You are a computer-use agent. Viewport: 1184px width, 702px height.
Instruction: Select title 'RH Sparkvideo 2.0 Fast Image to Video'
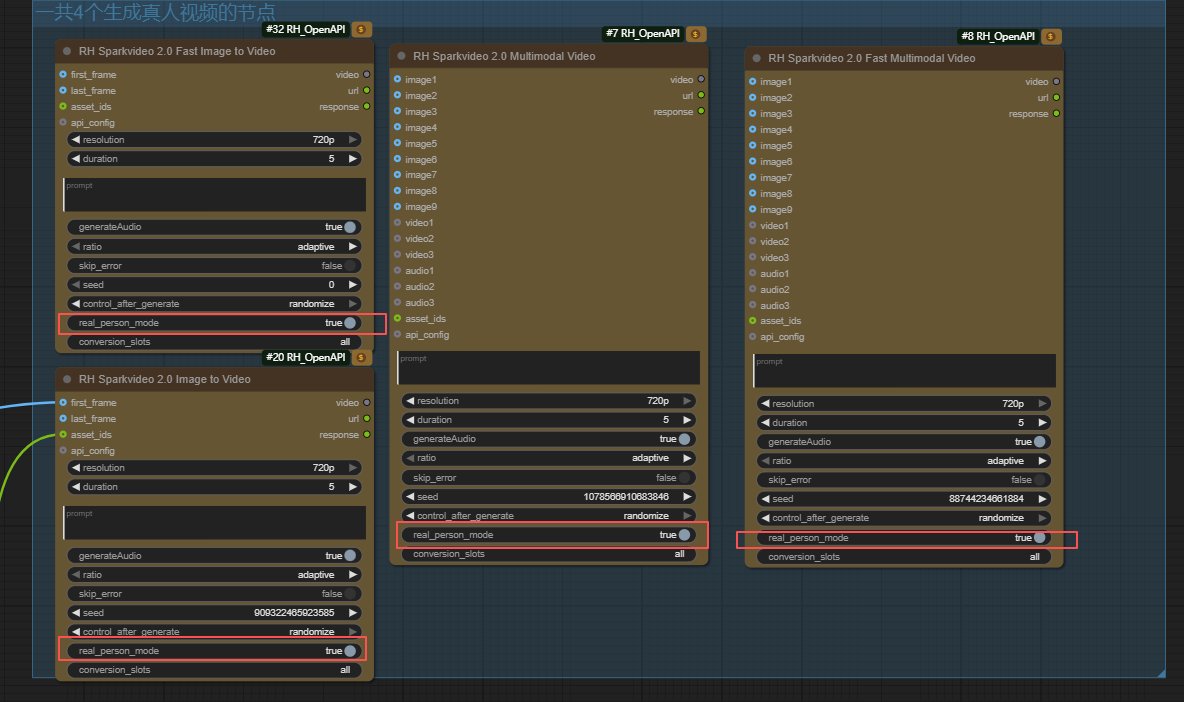click(x=177, y=51)
